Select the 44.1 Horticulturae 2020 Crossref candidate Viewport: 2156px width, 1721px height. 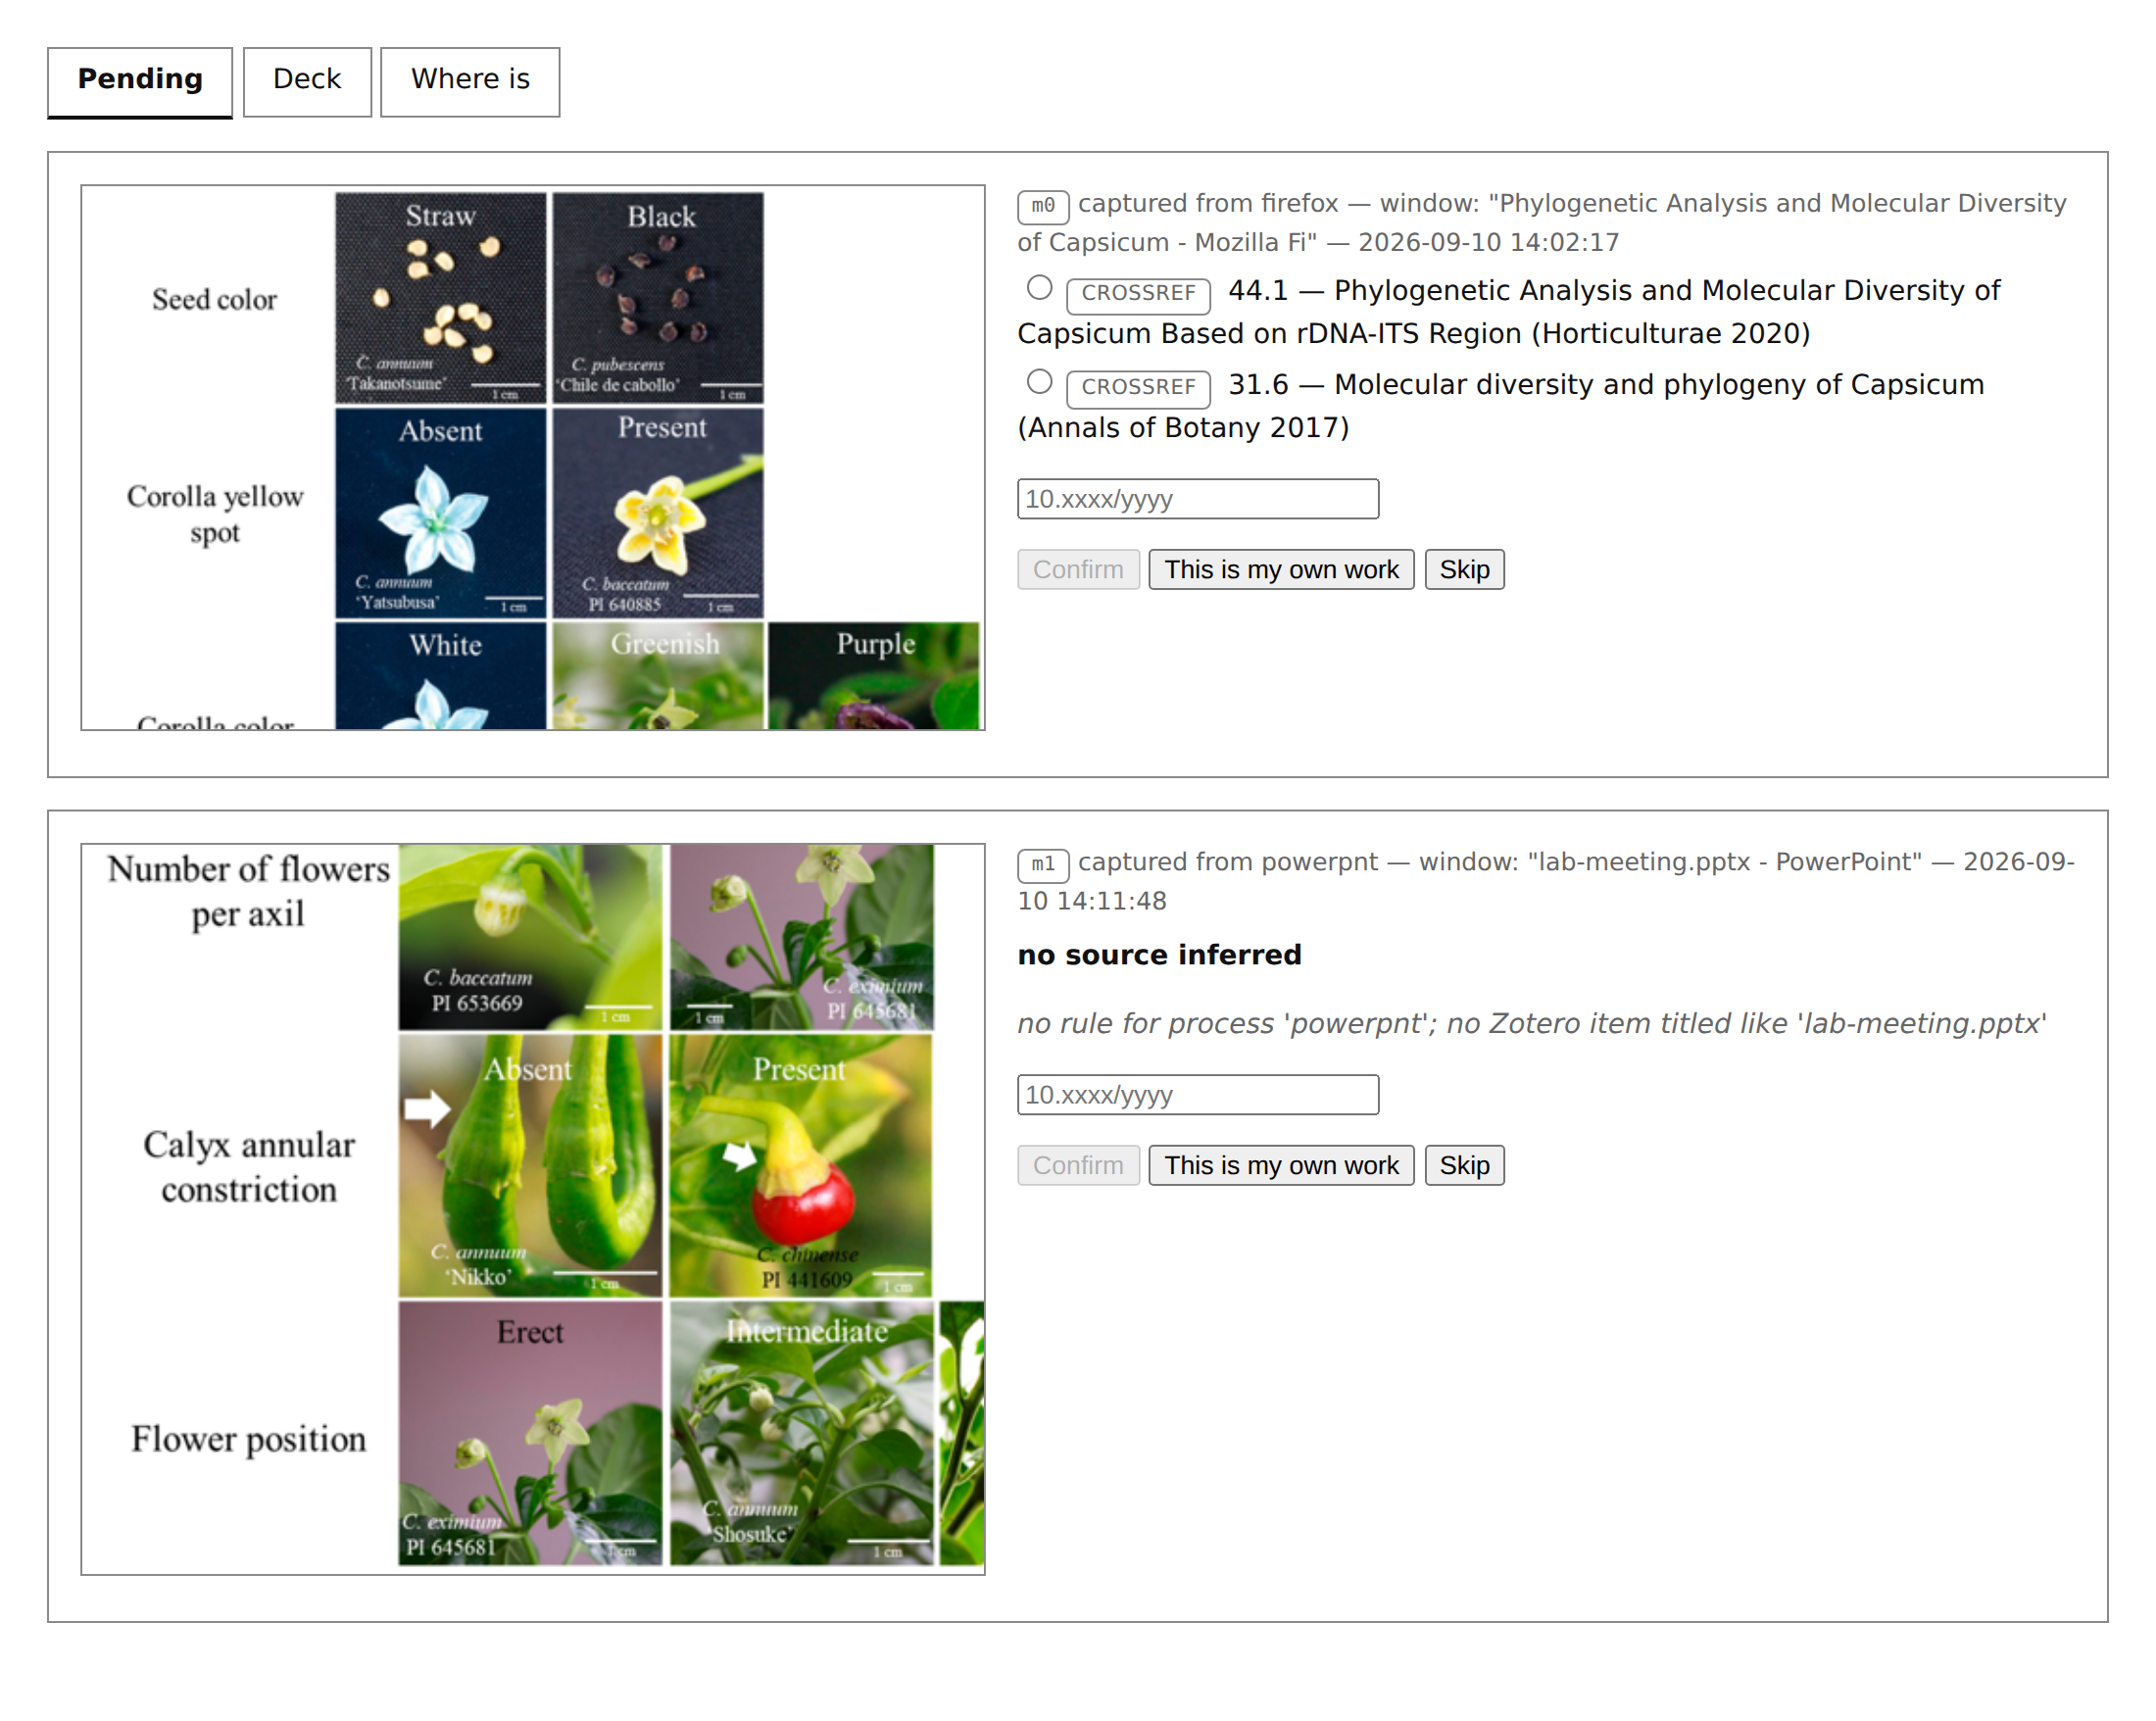(x=1039, y=288)
